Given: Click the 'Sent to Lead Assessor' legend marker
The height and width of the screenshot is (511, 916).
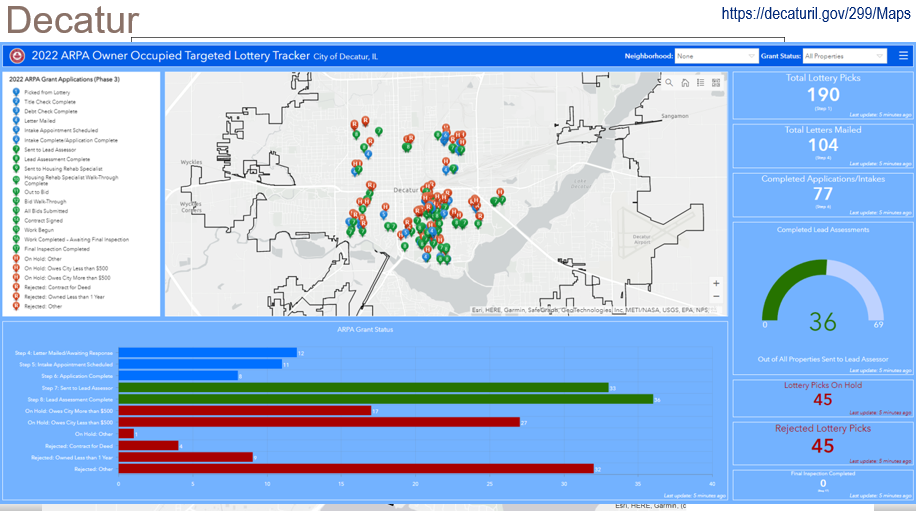Looking at the screenshot, I should (16, 150).
